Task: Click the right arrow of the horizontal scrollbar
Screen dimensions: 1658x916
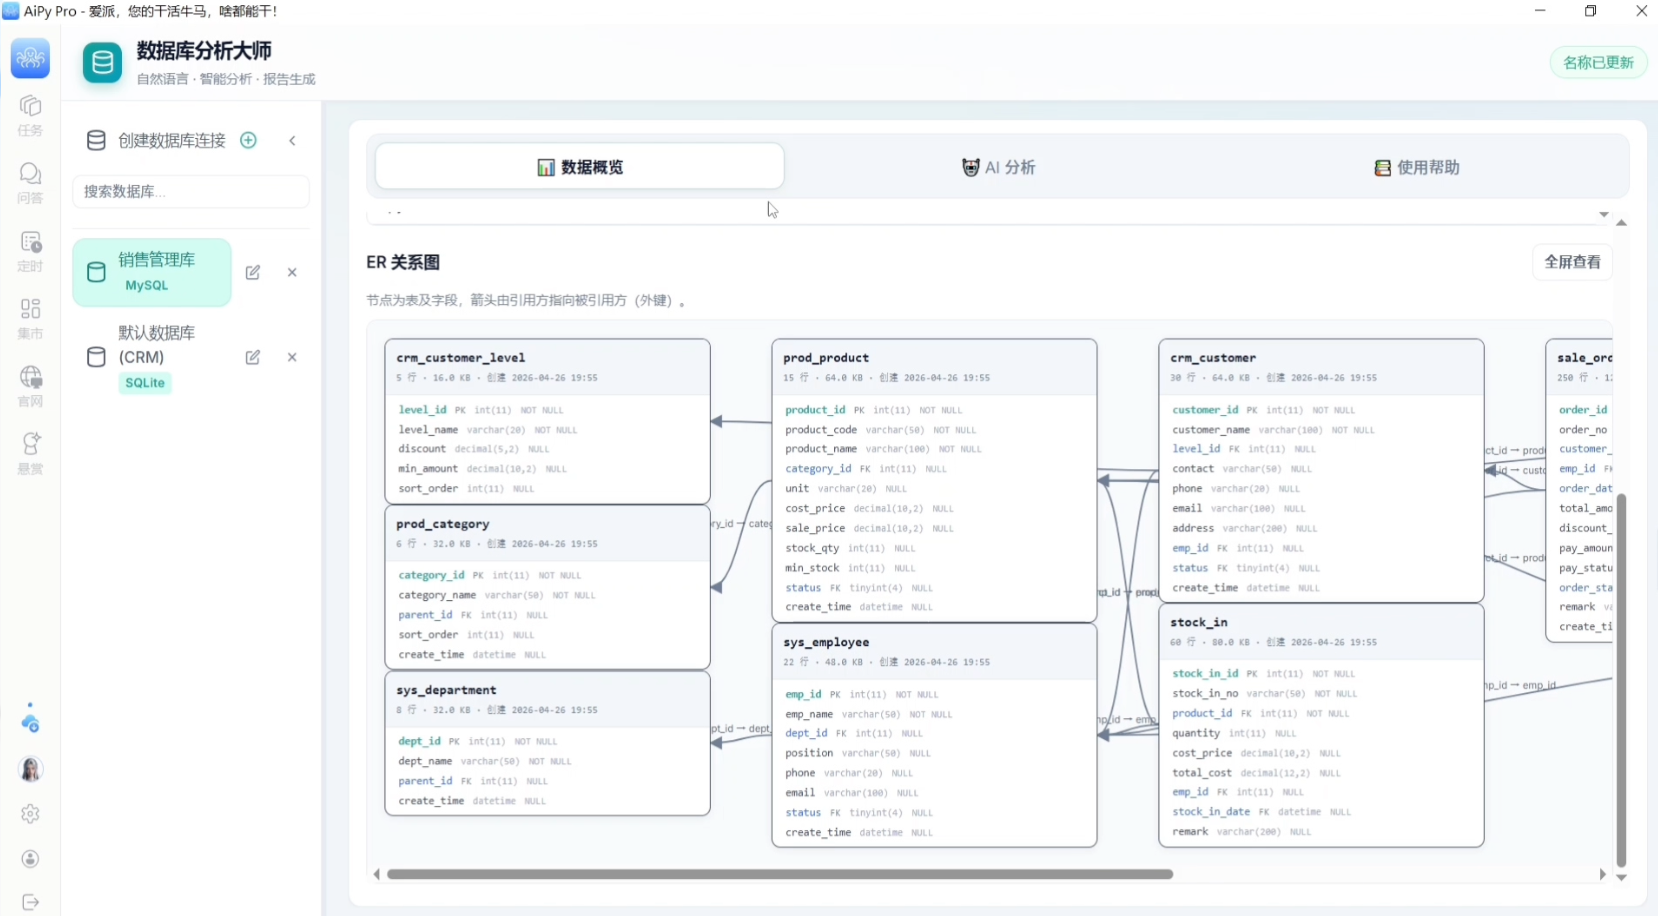Action: click(1602, 874)
